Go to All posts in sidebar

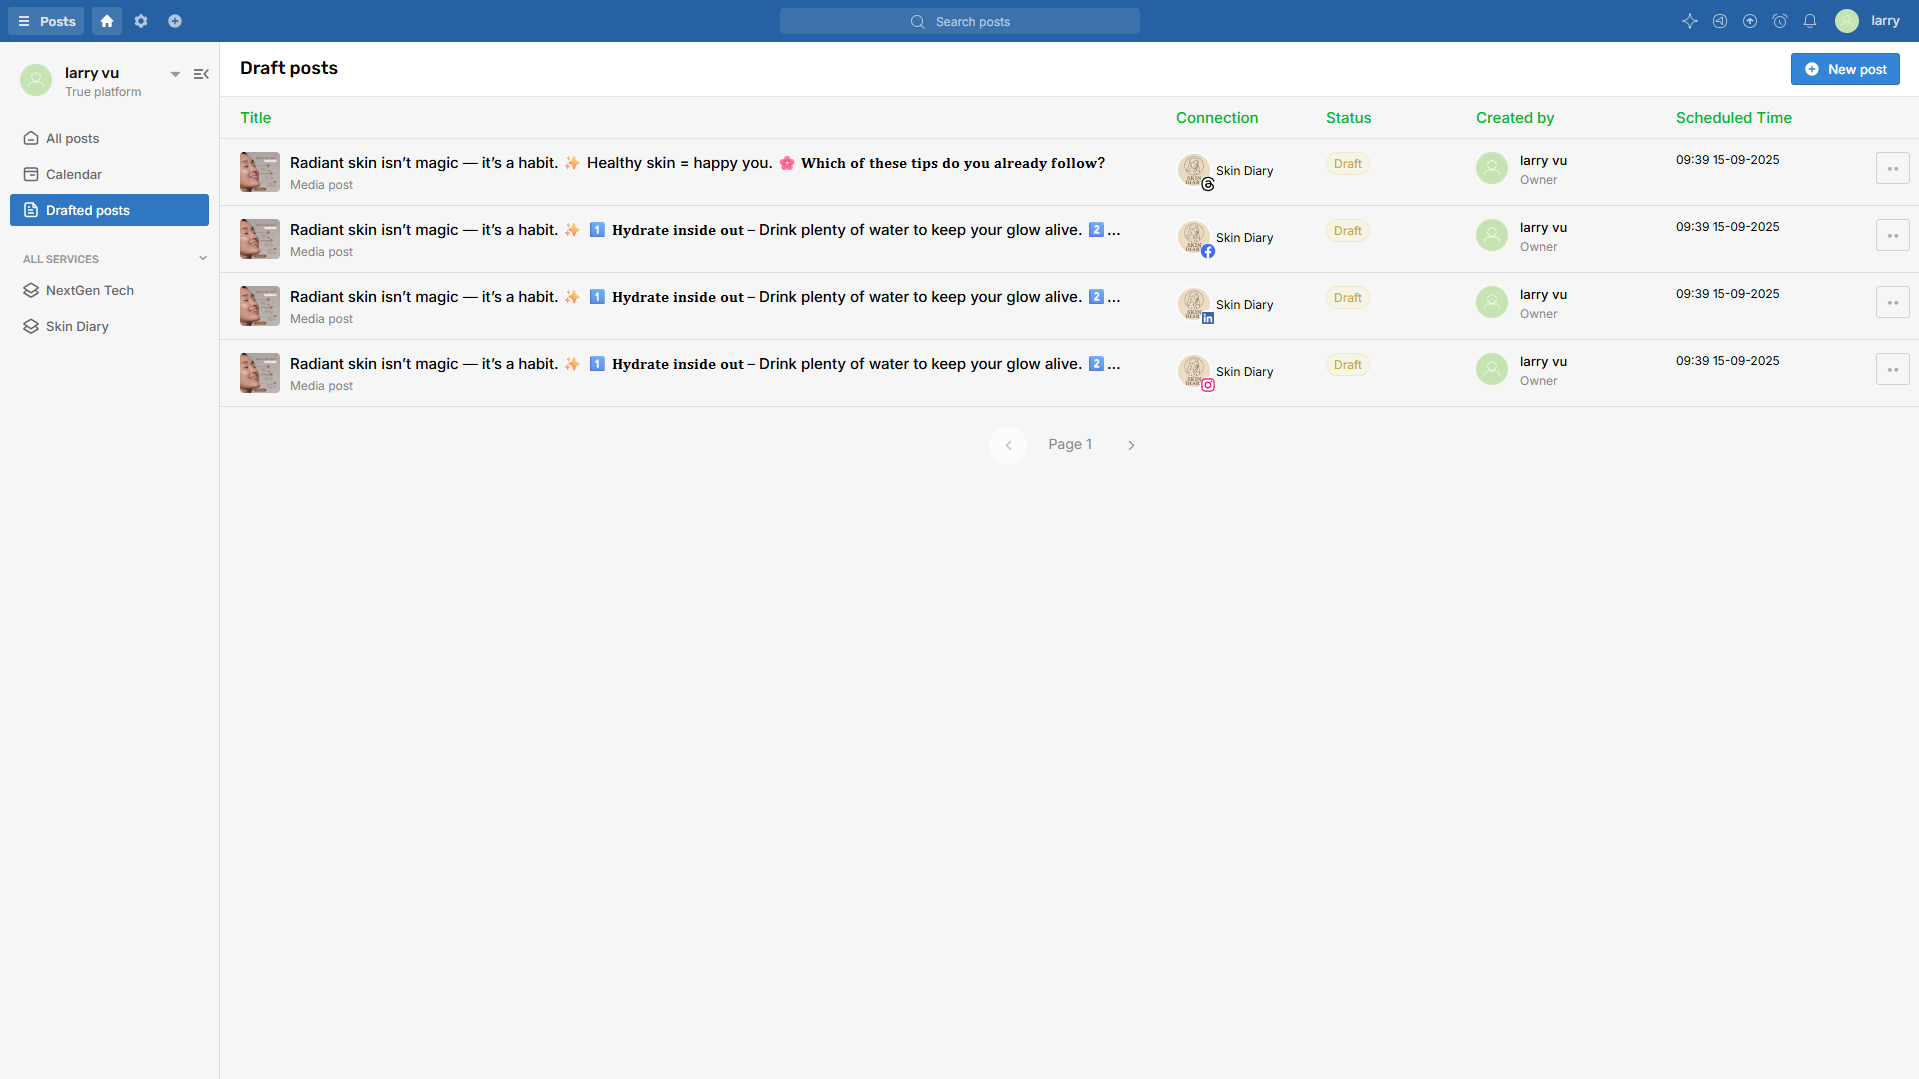[x=72, y=139]
